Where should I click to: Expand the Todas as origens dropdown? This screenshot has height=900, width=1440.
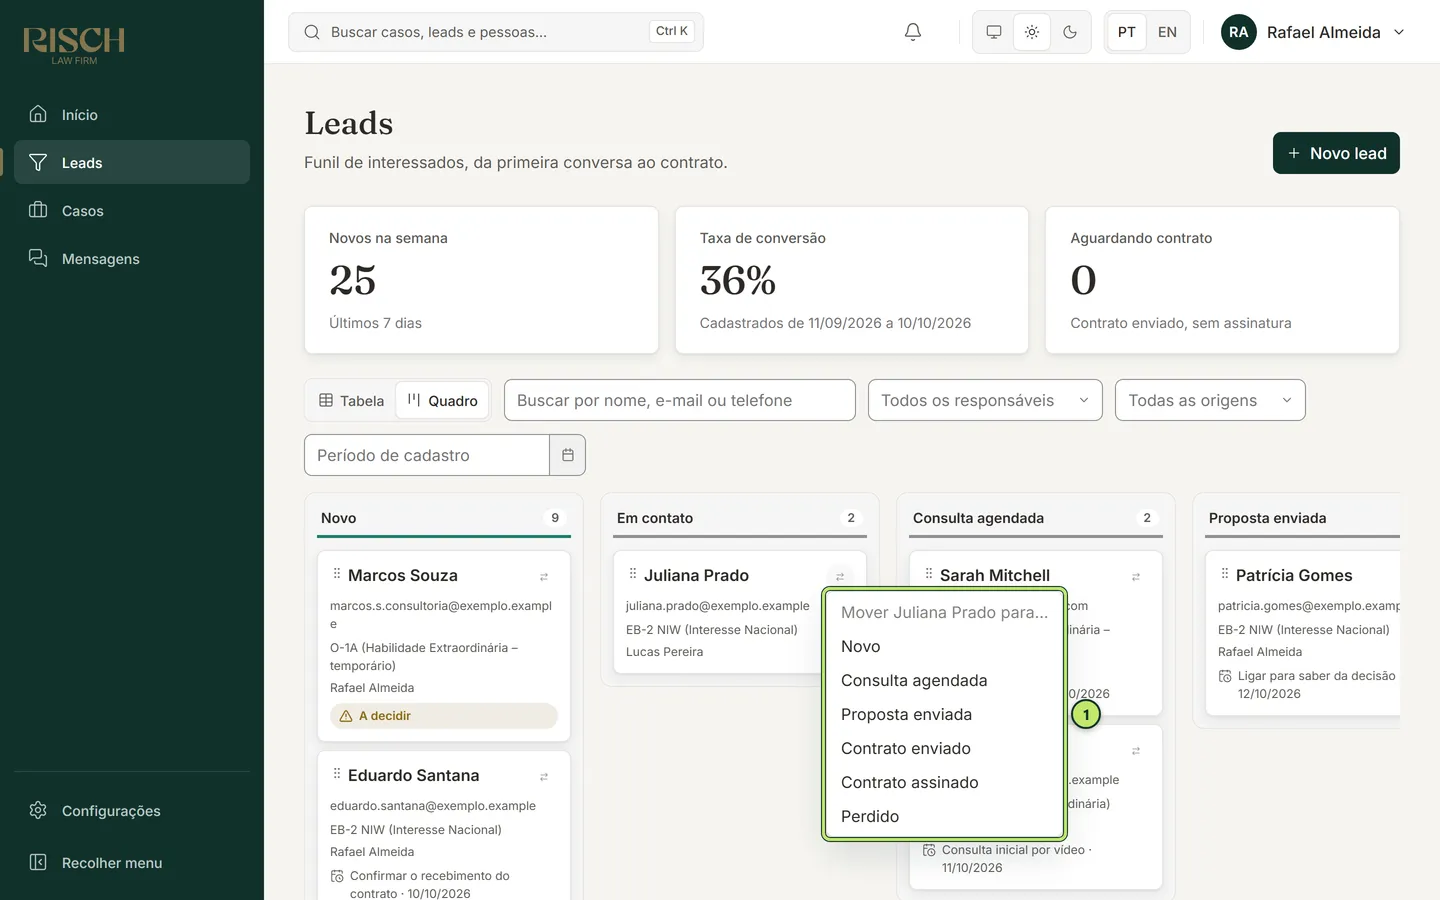(1210, 400)
